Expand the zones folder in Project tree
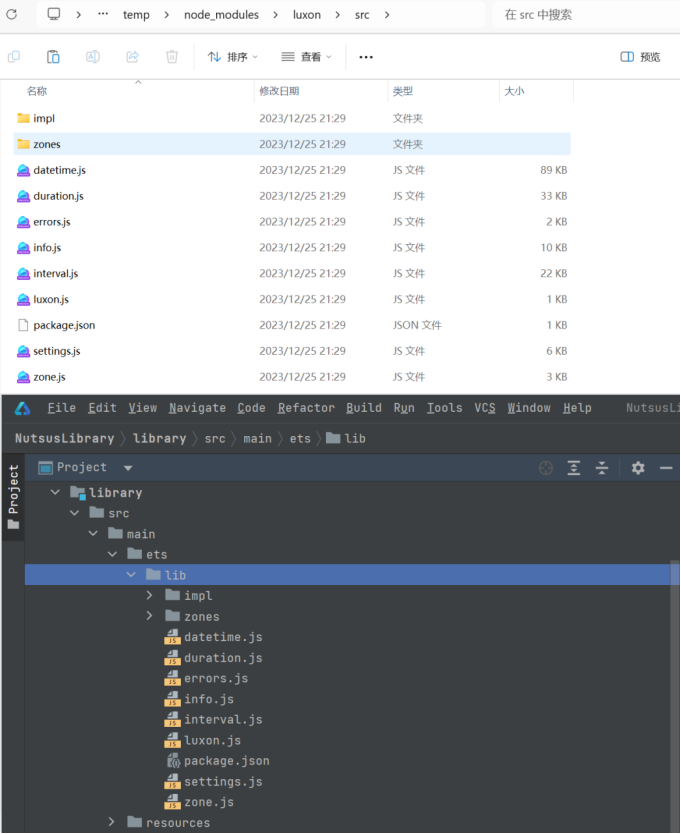Image resolution: width=681 pixels, height=834 pixels. (150, 616)
